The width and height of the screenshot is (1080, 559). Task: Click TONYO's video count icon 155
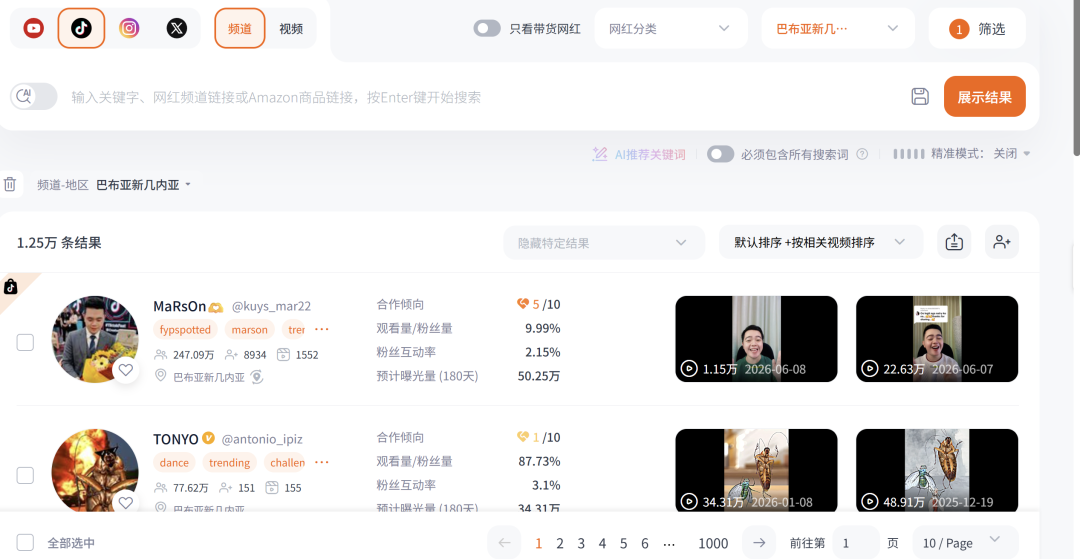tap(272, 487)
